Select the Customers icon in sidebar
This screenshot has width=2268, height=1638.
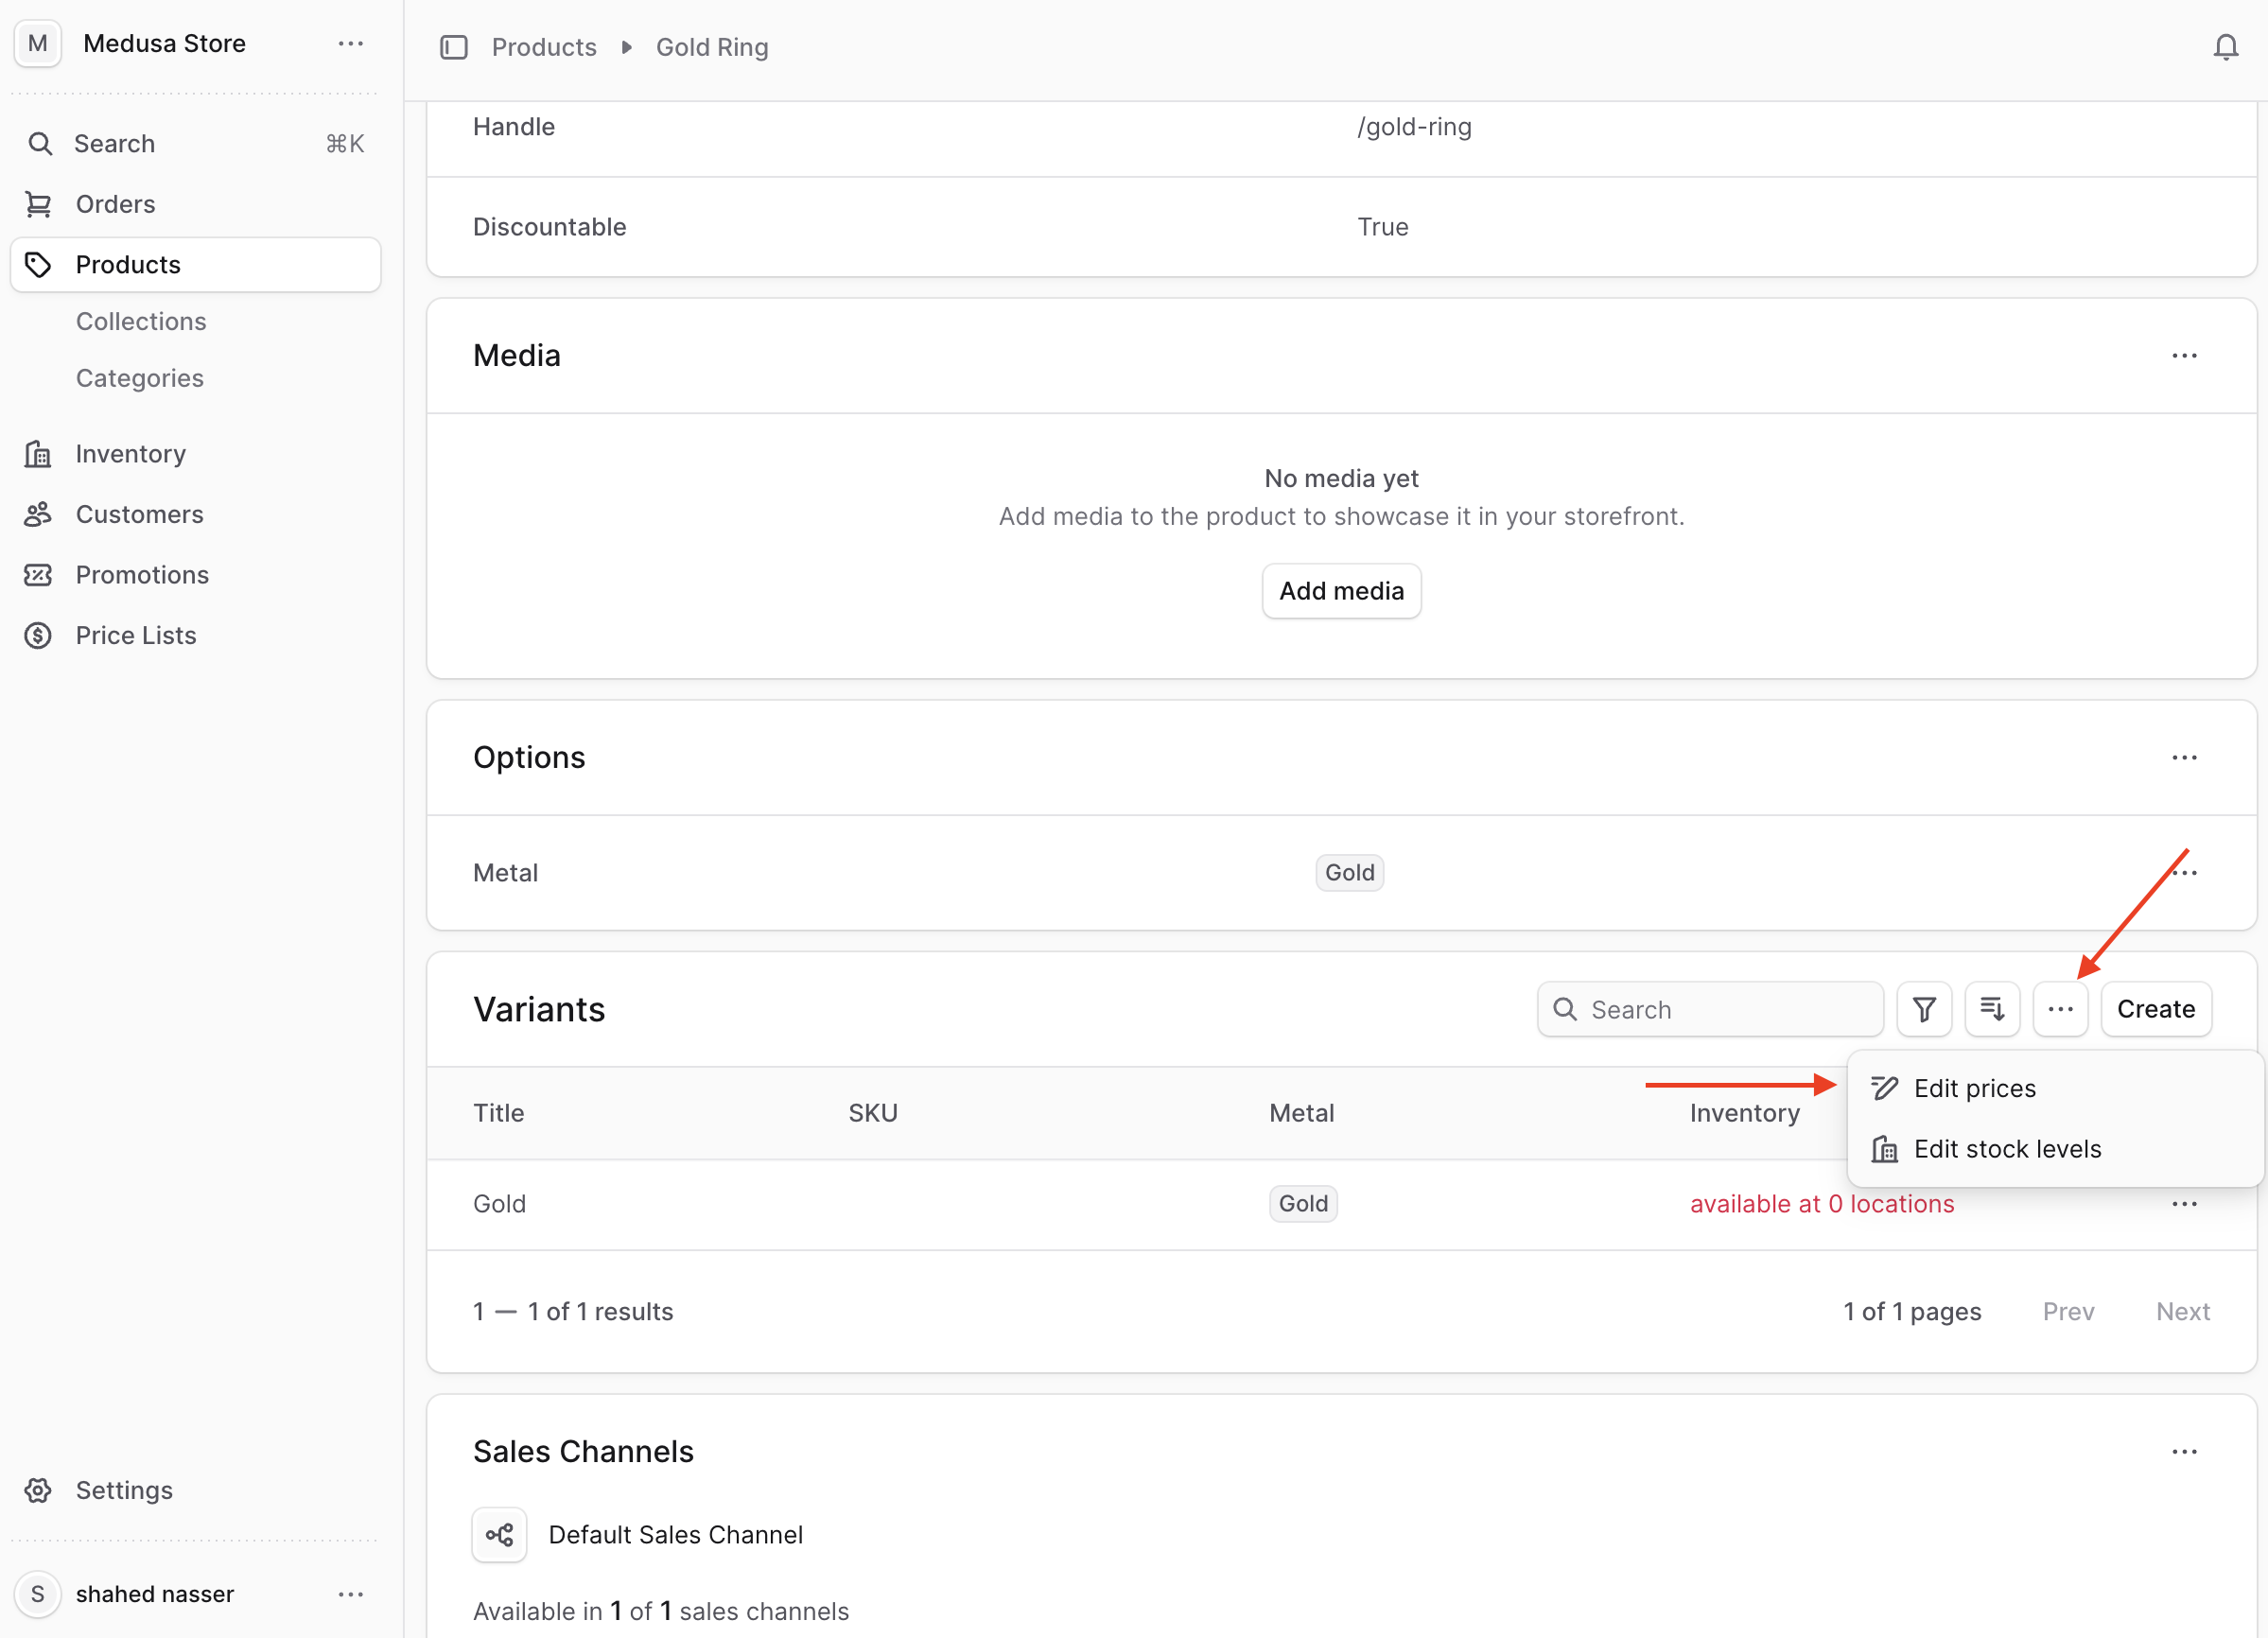39,514
